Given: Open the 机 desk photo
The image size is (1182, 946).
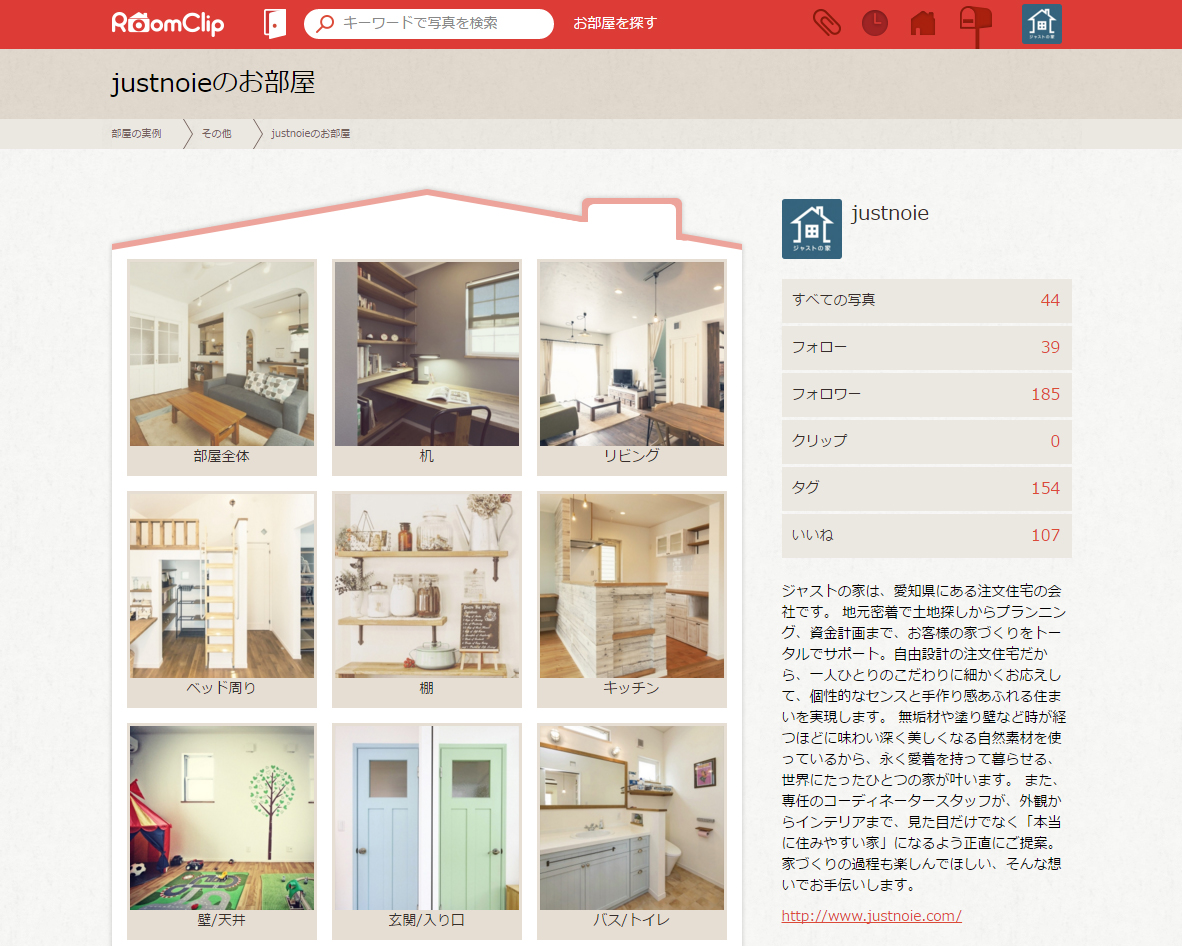Looking at the screenshot, I should [427, 354].
